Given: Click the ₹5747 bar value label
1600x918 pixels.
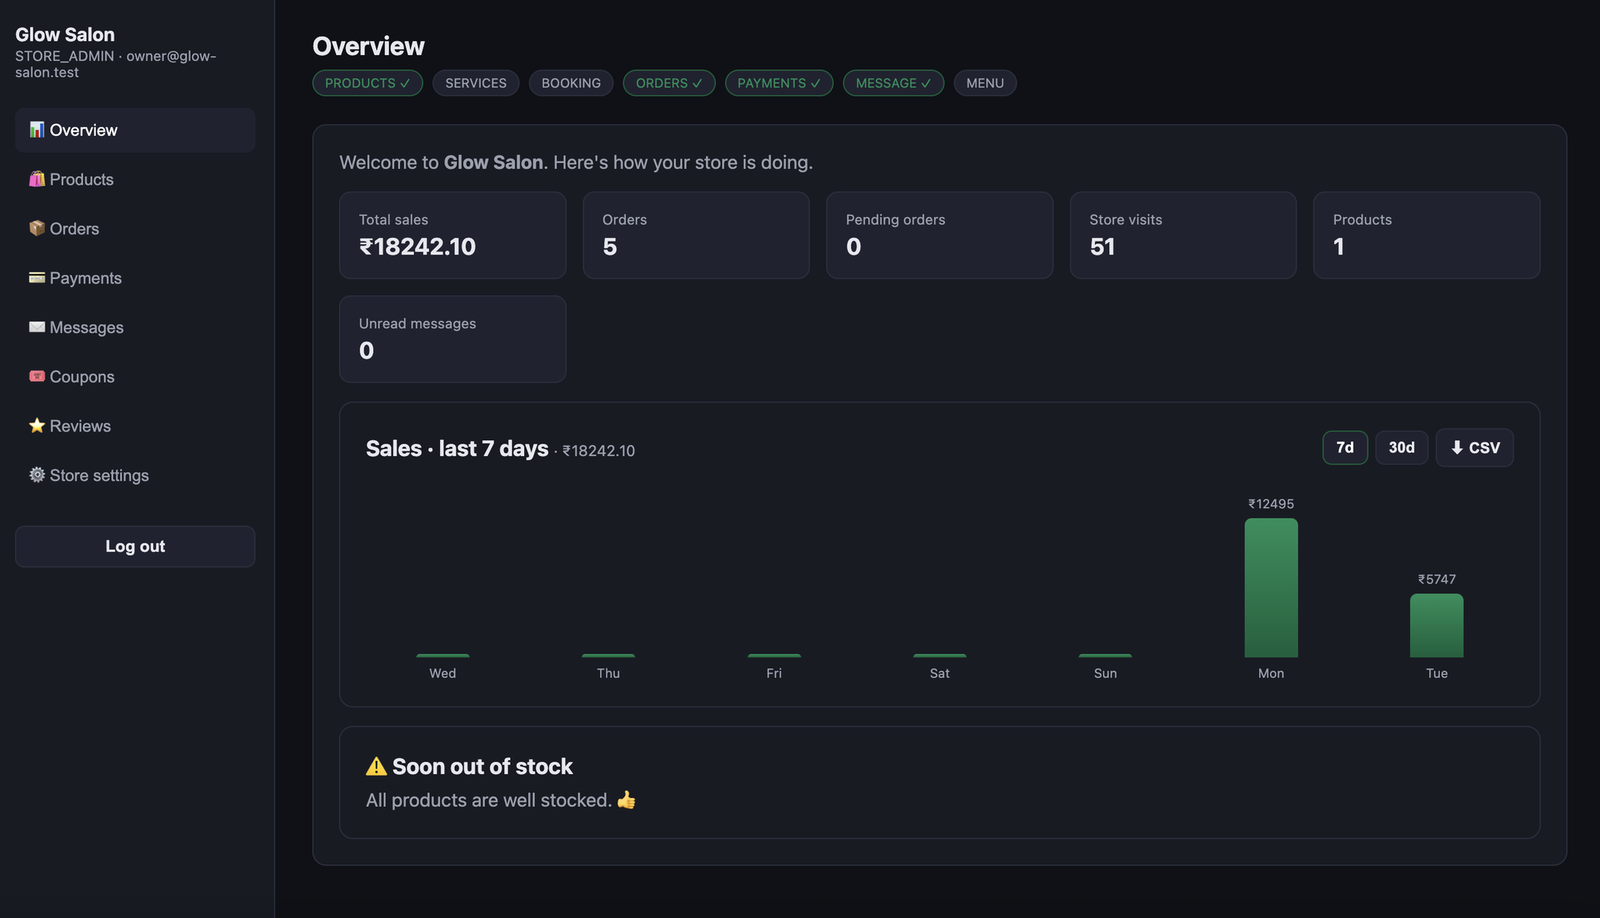Looking at the screenshot, I should tap(1437, 579).
